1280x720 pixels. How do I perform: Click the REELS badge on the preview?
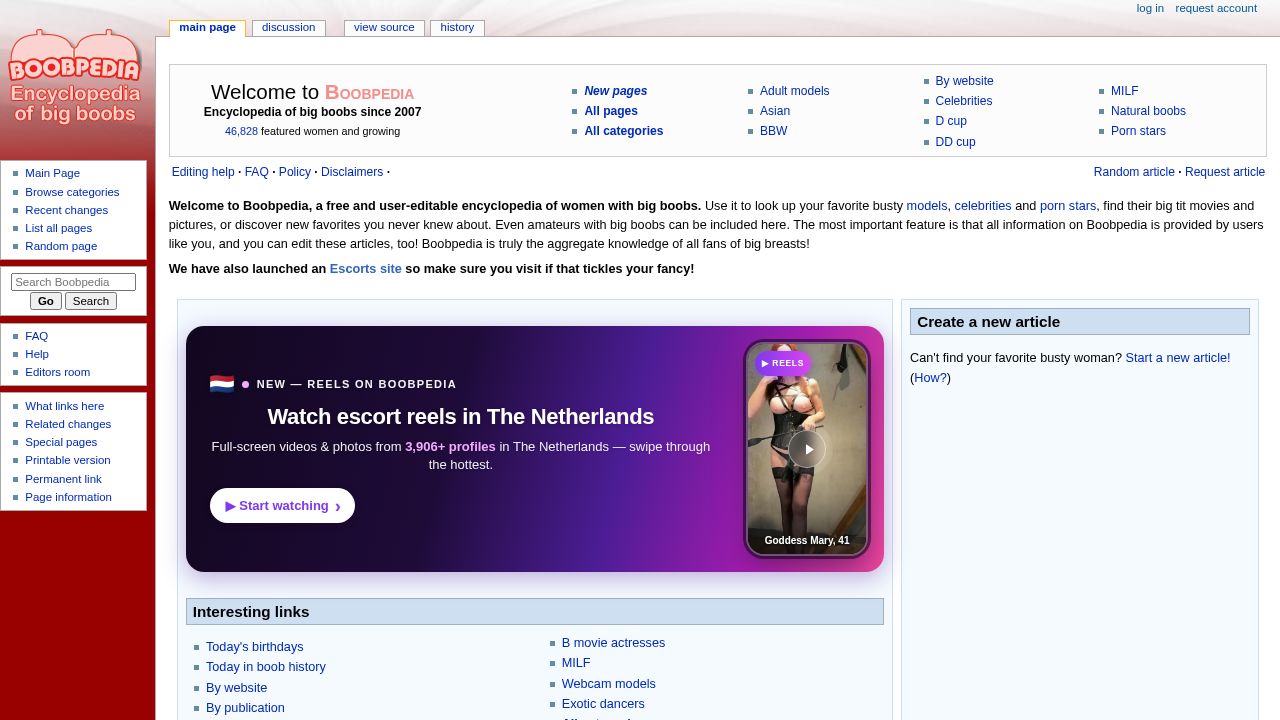pos(782,363)
